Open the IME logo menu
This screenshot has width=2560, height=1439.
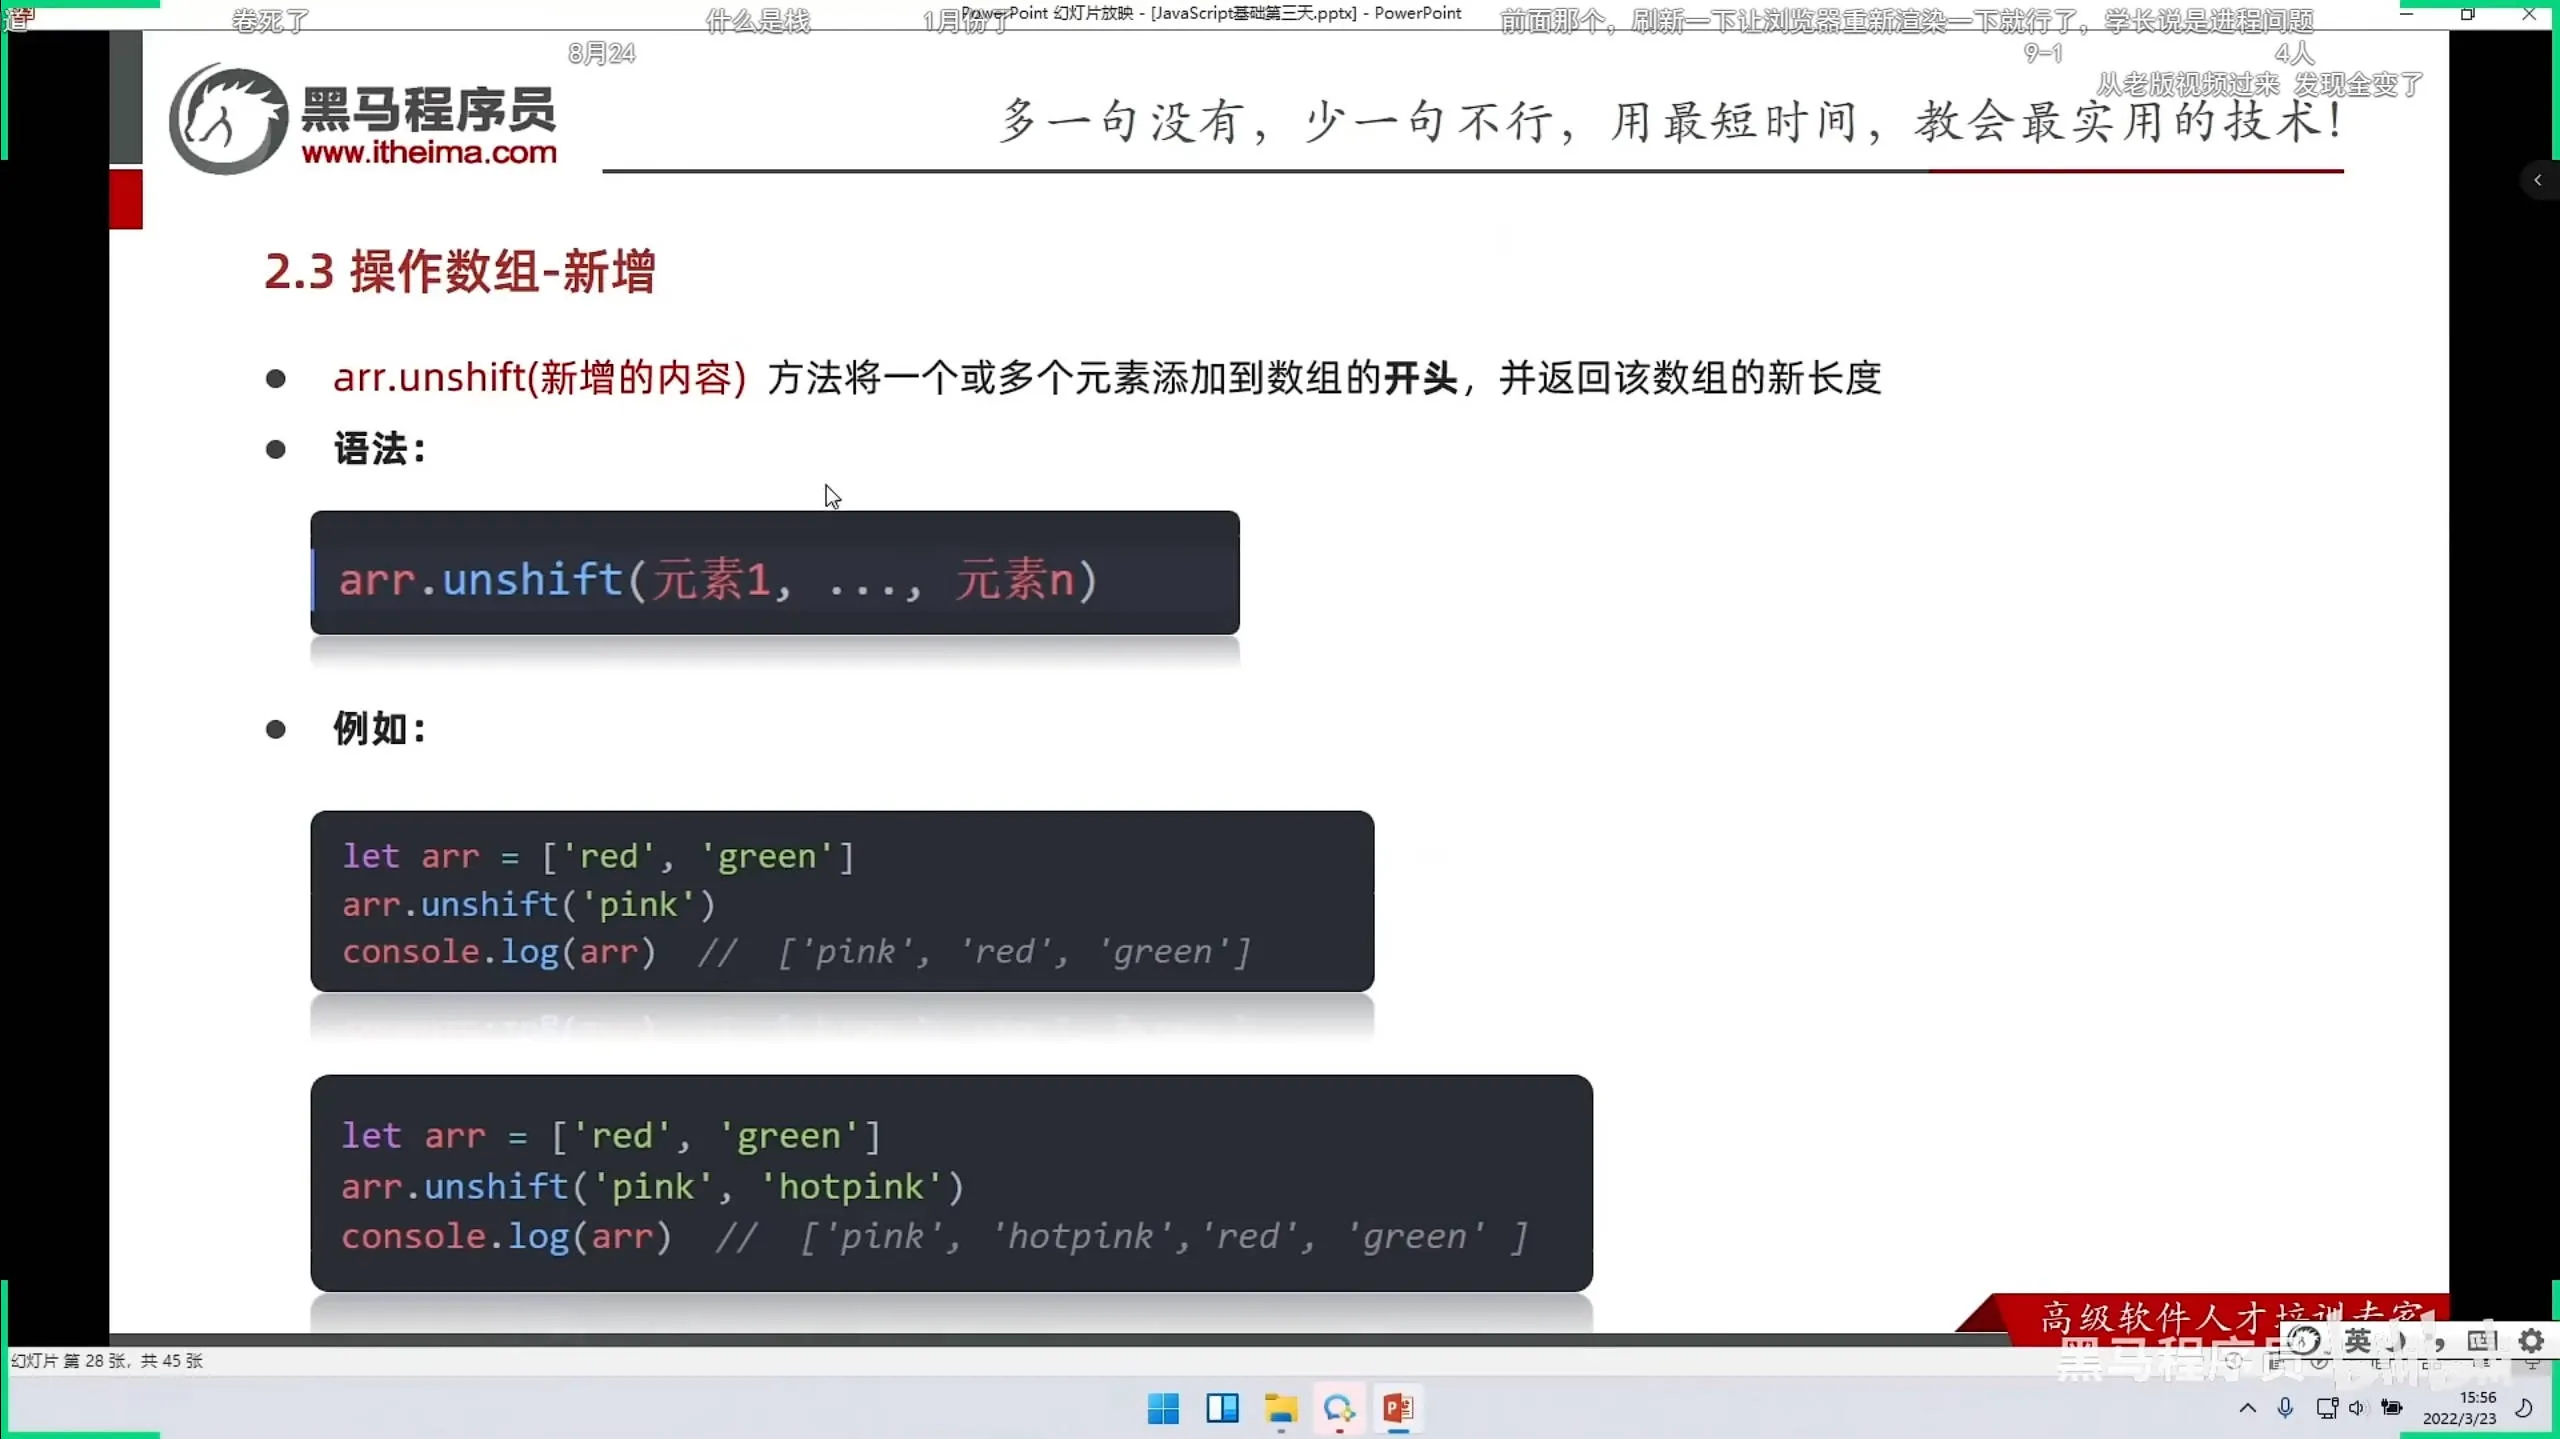[x=2304, y=1341]
